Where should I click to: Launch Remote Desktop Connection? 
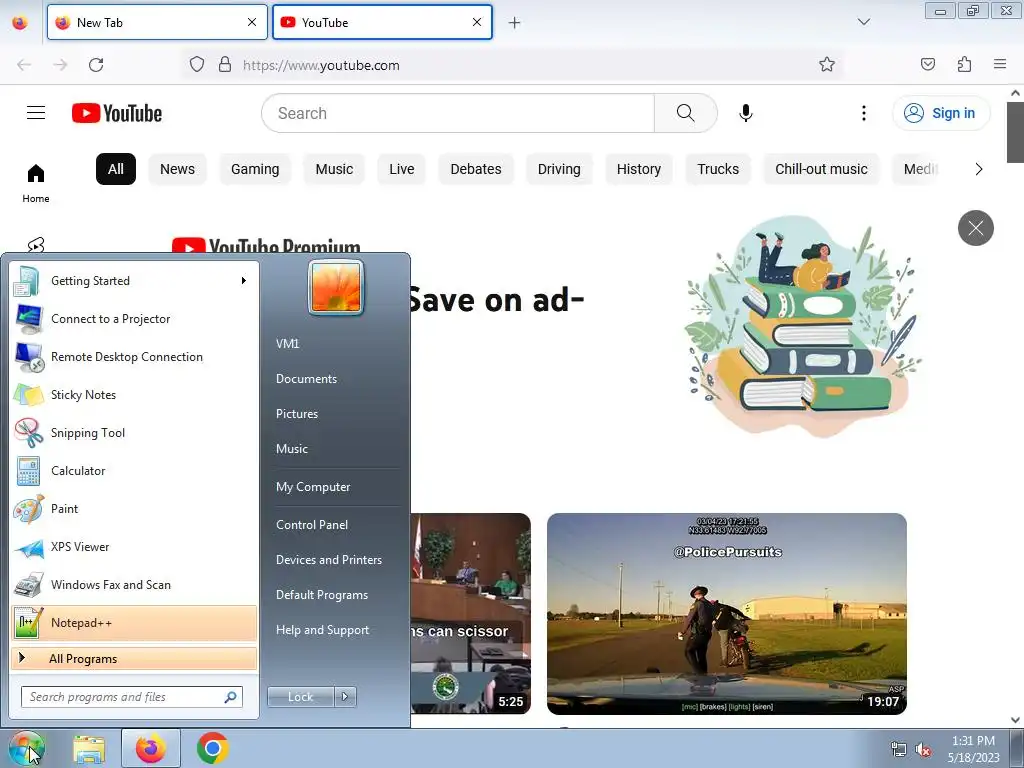coord(134,357)
